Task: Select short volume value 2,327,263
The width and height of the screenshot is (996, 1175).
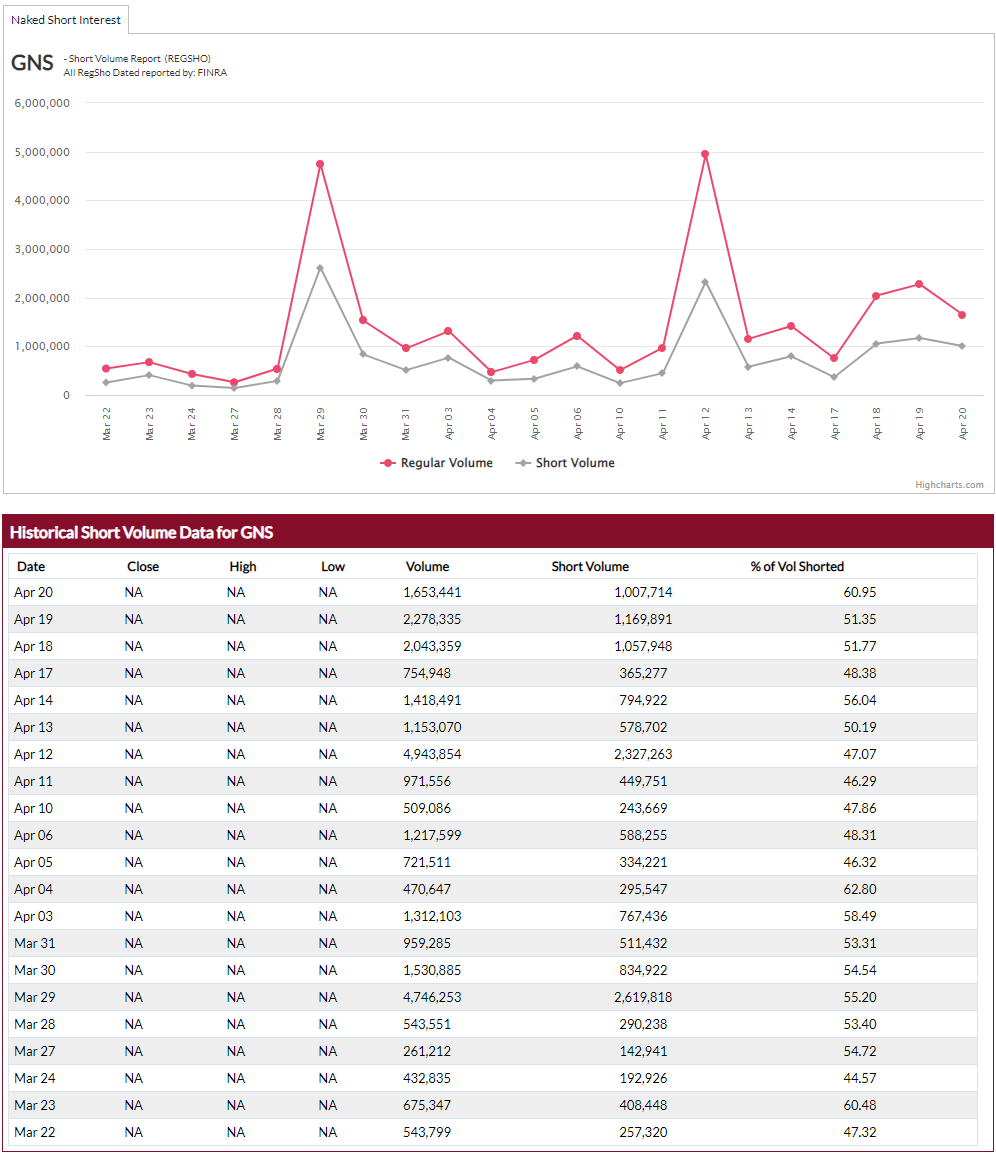Action: [x=643, y=754]
